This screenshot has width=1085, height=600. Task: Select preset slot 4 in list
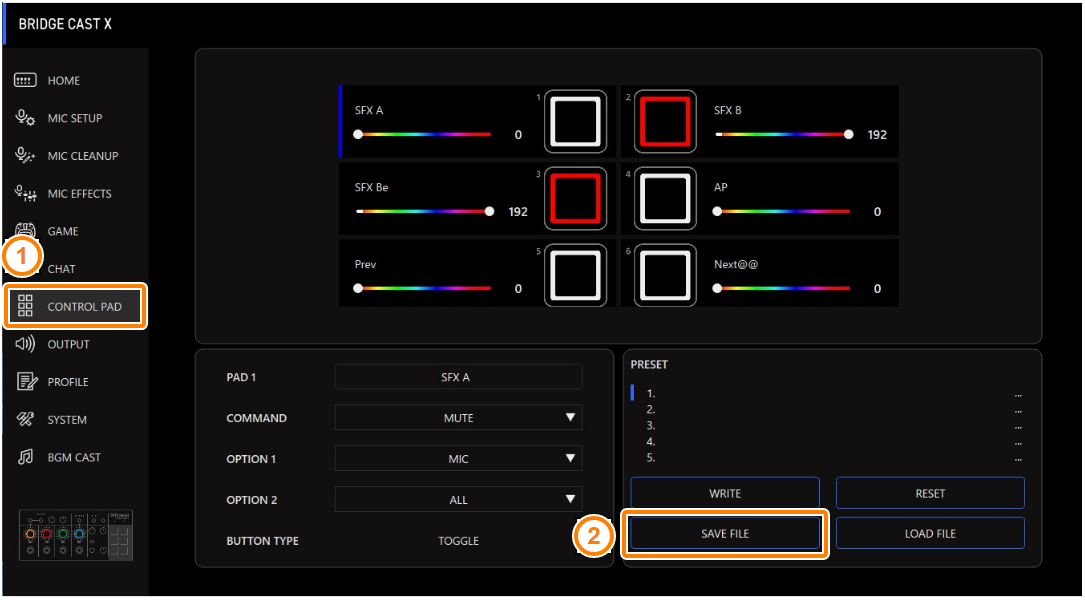(828, 442)
